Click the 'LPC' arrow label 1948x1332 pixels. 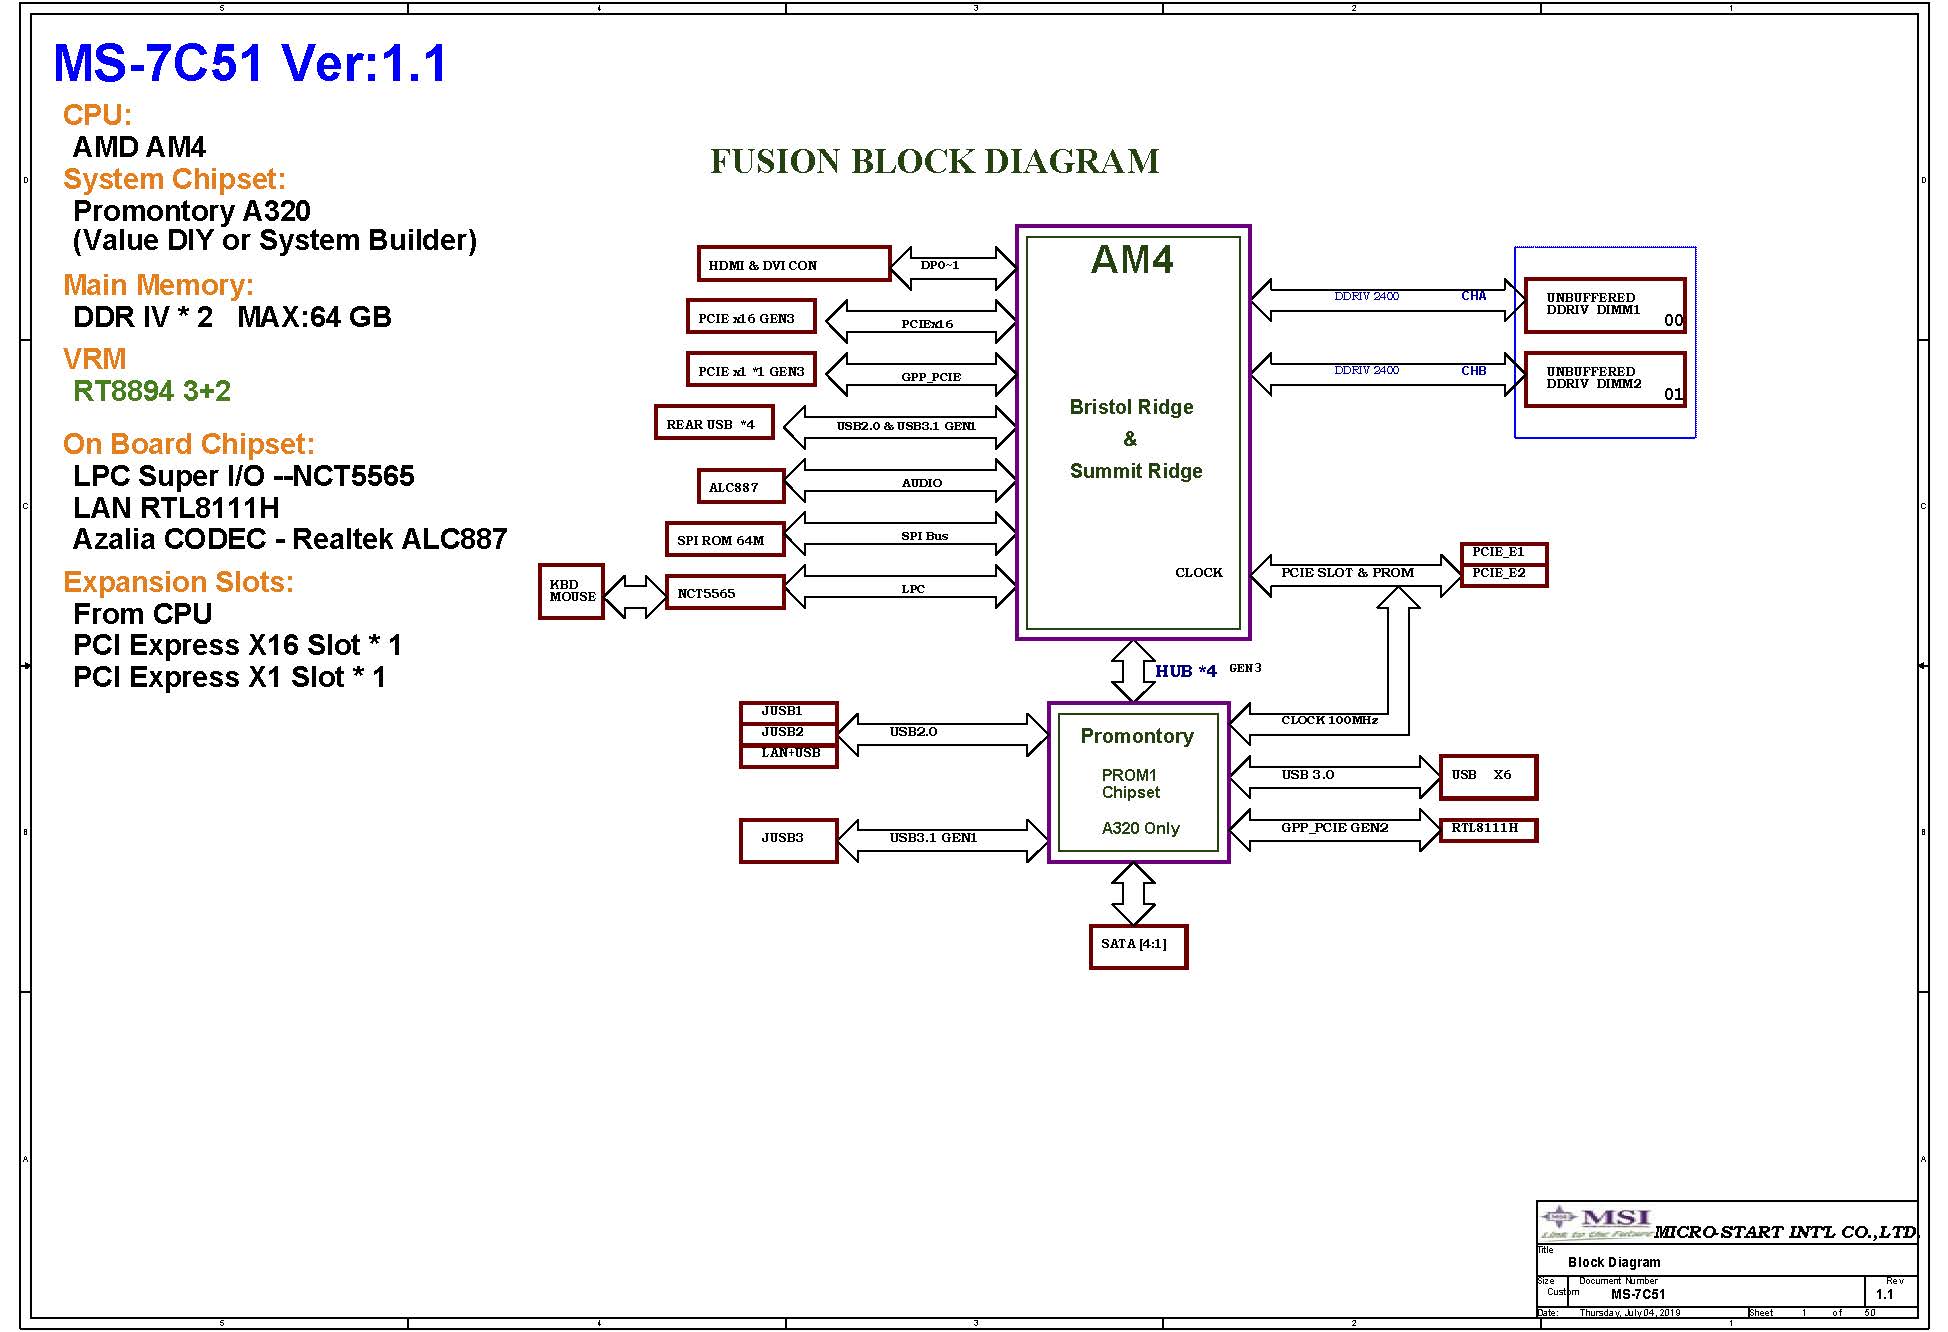point(913,589)
